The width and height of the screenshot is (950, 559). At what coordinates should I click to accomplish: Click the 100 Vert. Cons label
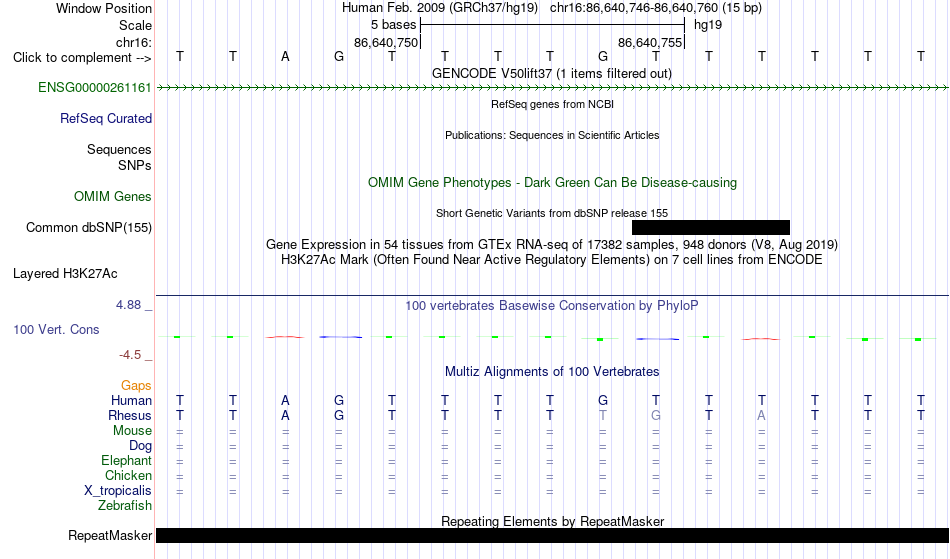pyautogui.click(x=56, y=329)
